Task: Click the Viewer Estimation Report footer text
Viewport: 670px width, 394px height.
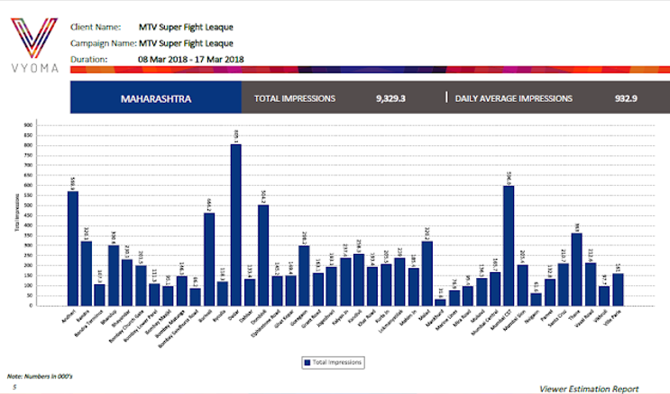Action: pyautogui.click(x=589, y=389)
